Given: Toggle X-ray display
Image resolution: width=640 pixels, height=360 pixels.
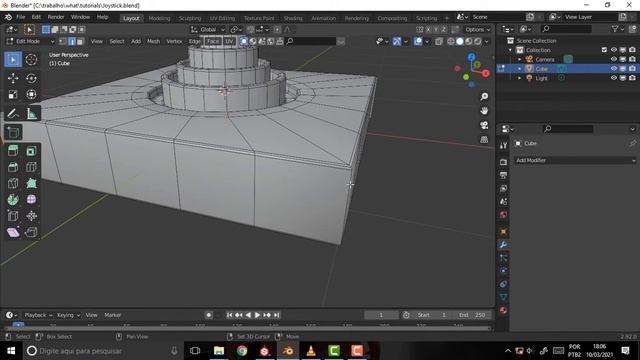Looking at the screenshot, I should click(439, 41).
